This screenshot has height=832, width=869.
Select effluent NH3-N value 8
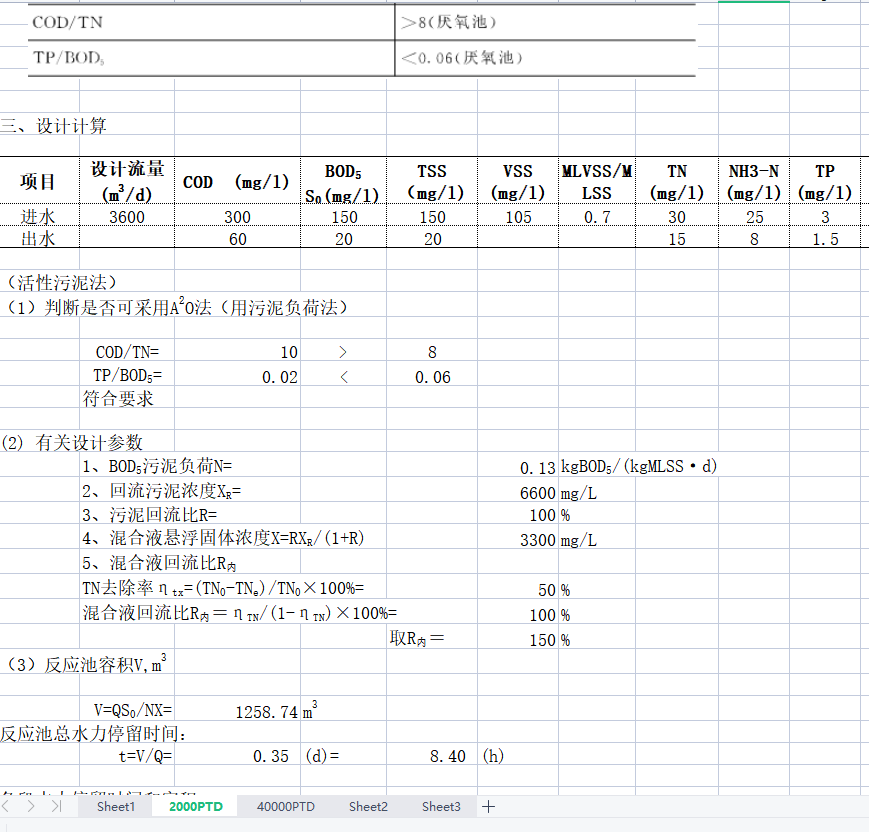pos(754,239)
